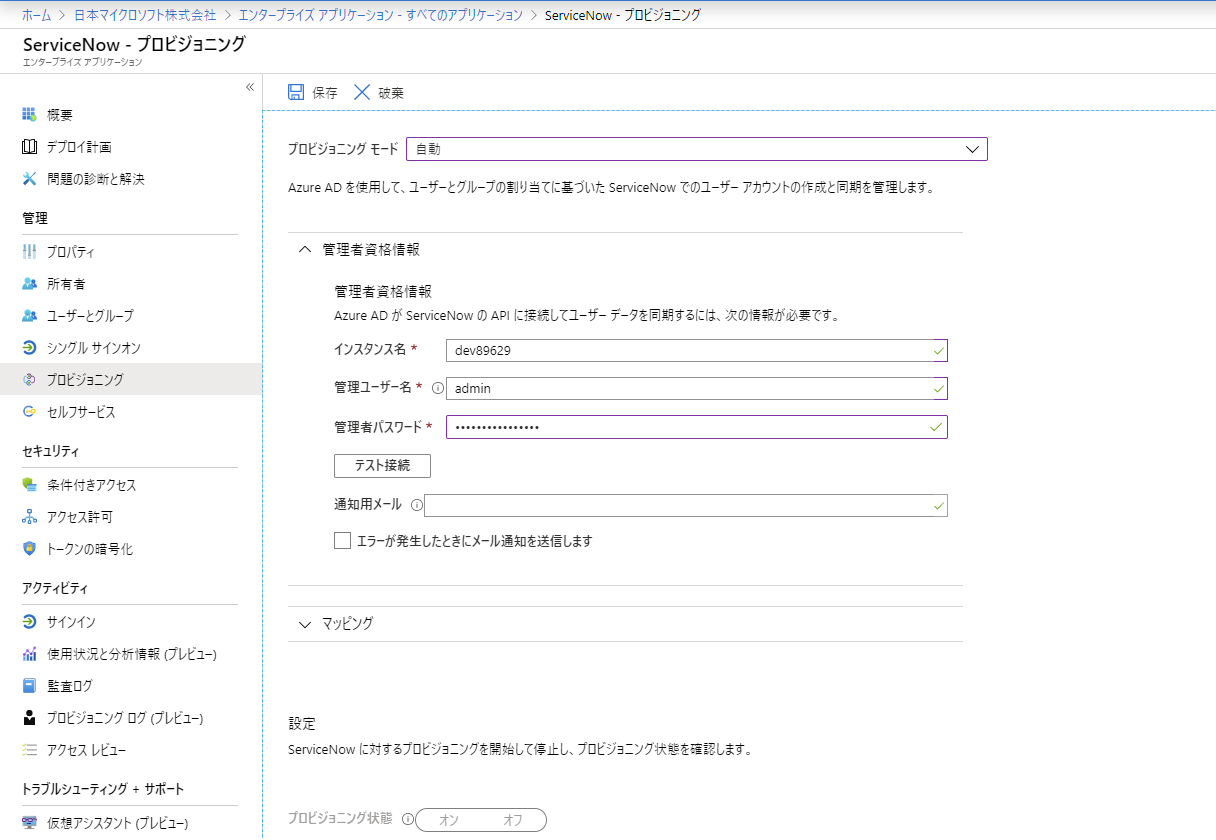Click the 破棄 X icon

click(x=362, y=92)
